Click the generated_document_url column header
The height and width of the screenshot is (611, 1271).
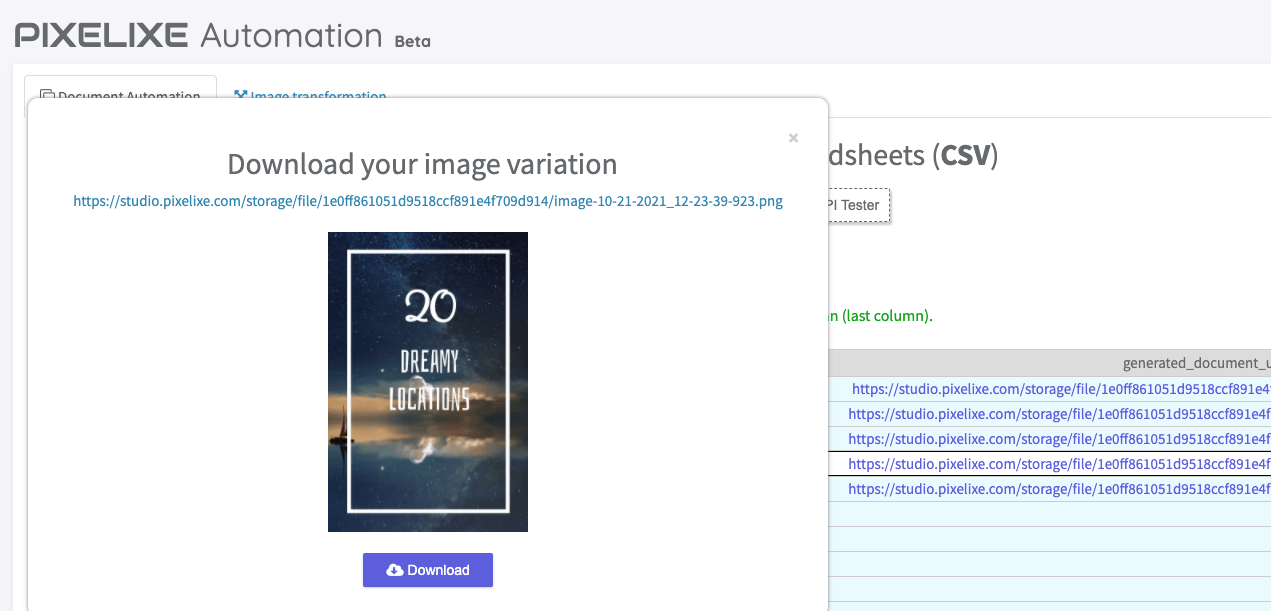(x=1195, y=364)
